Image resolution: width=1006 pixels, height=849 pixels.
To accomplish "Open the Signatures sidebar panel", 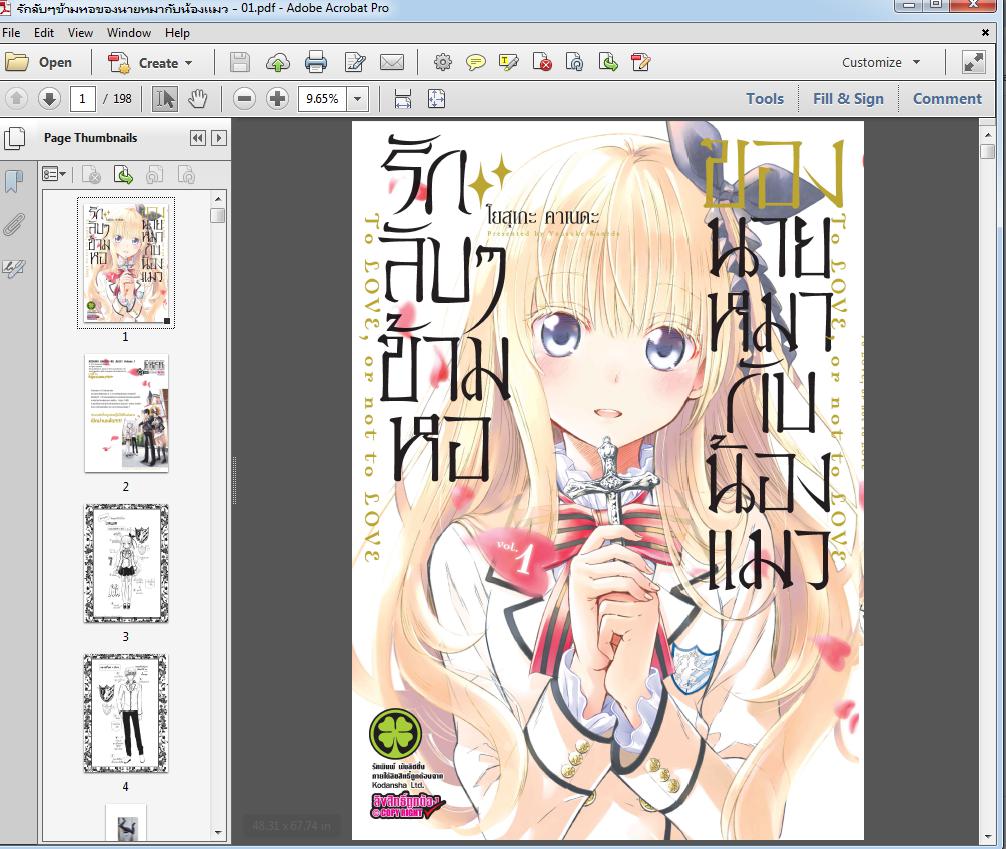I will [14, 268].
